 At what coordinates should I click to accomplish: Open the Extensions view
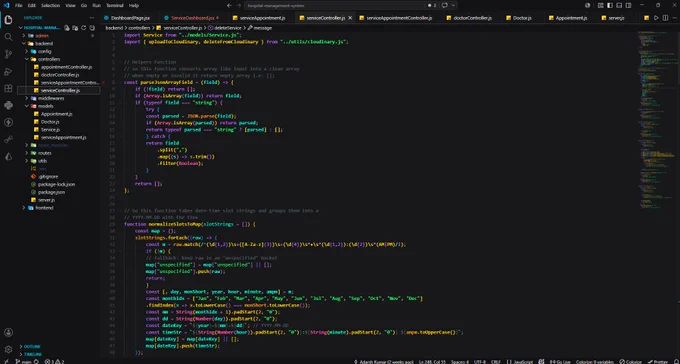[8, 89]
